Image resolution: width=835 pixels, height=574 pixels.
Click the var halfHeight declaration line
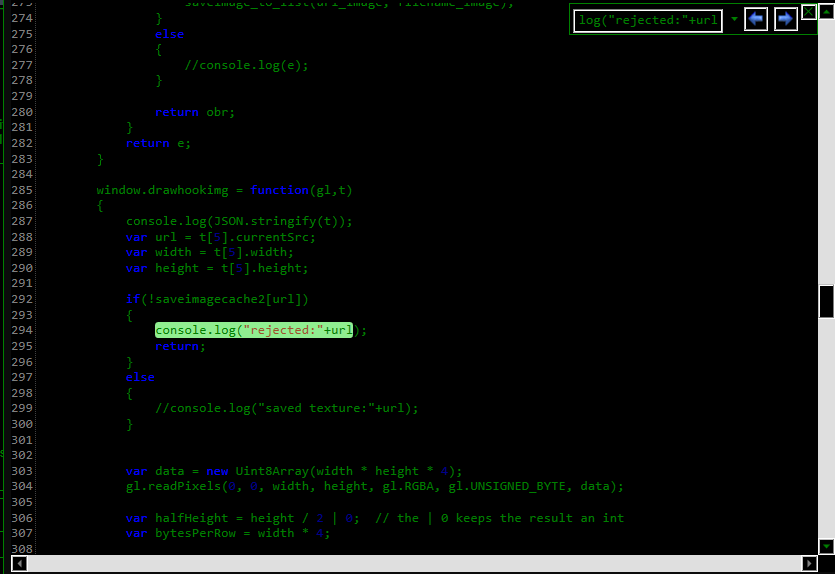pos(243,518)
